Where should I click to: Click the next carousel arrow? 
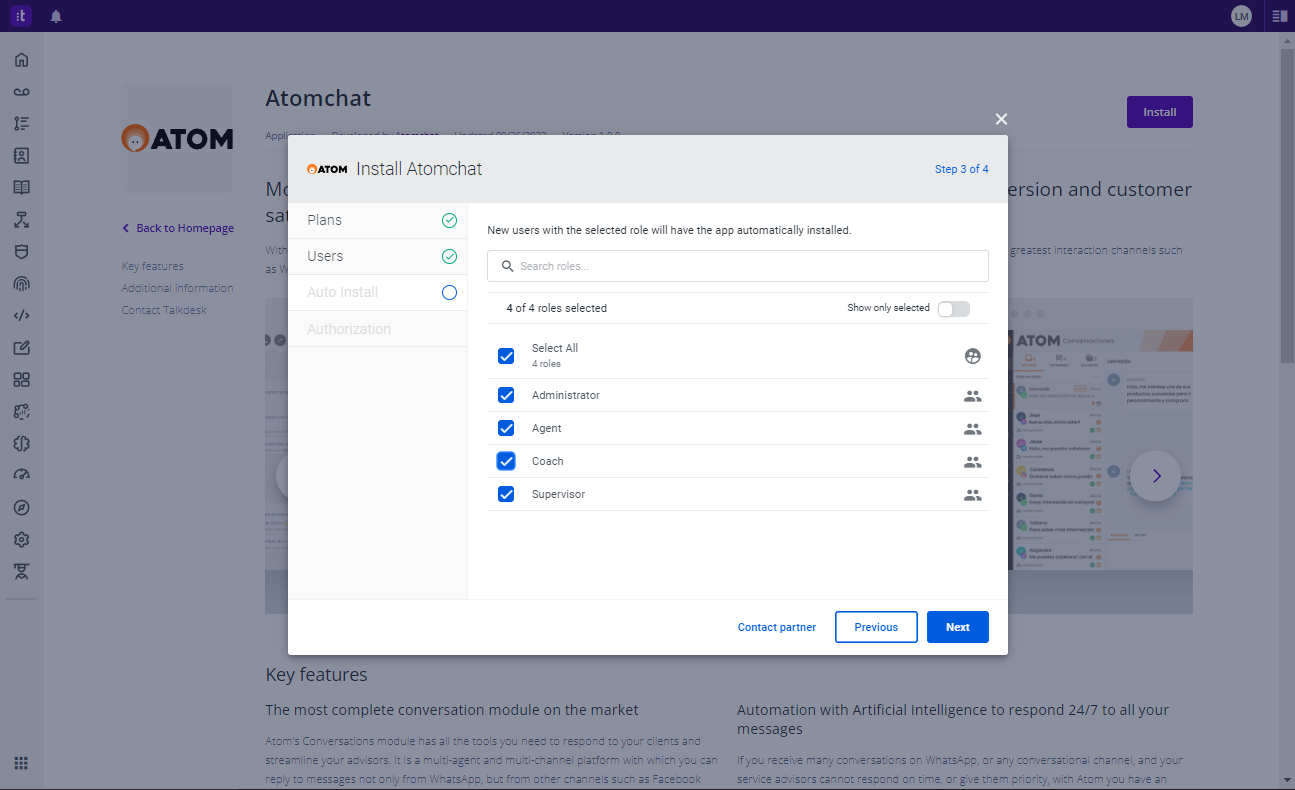coord(1156,476)
